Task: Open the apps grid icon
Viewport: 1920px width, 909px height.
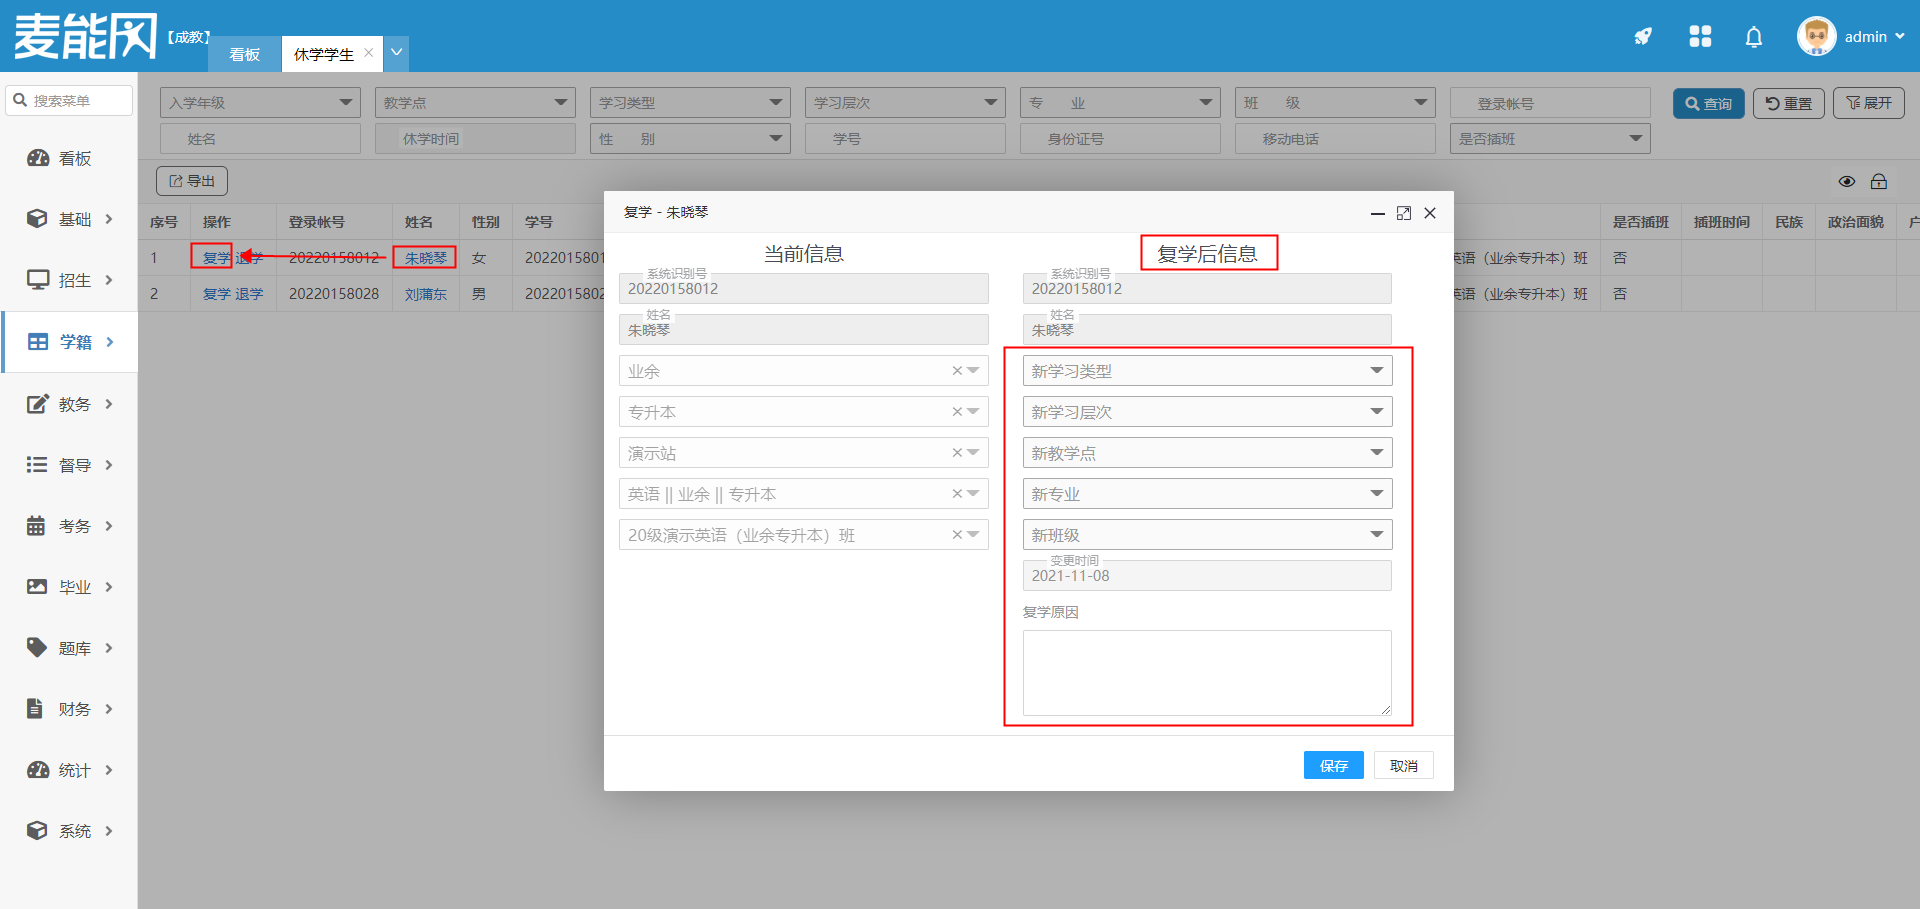Action: [x=1700, y=37]
